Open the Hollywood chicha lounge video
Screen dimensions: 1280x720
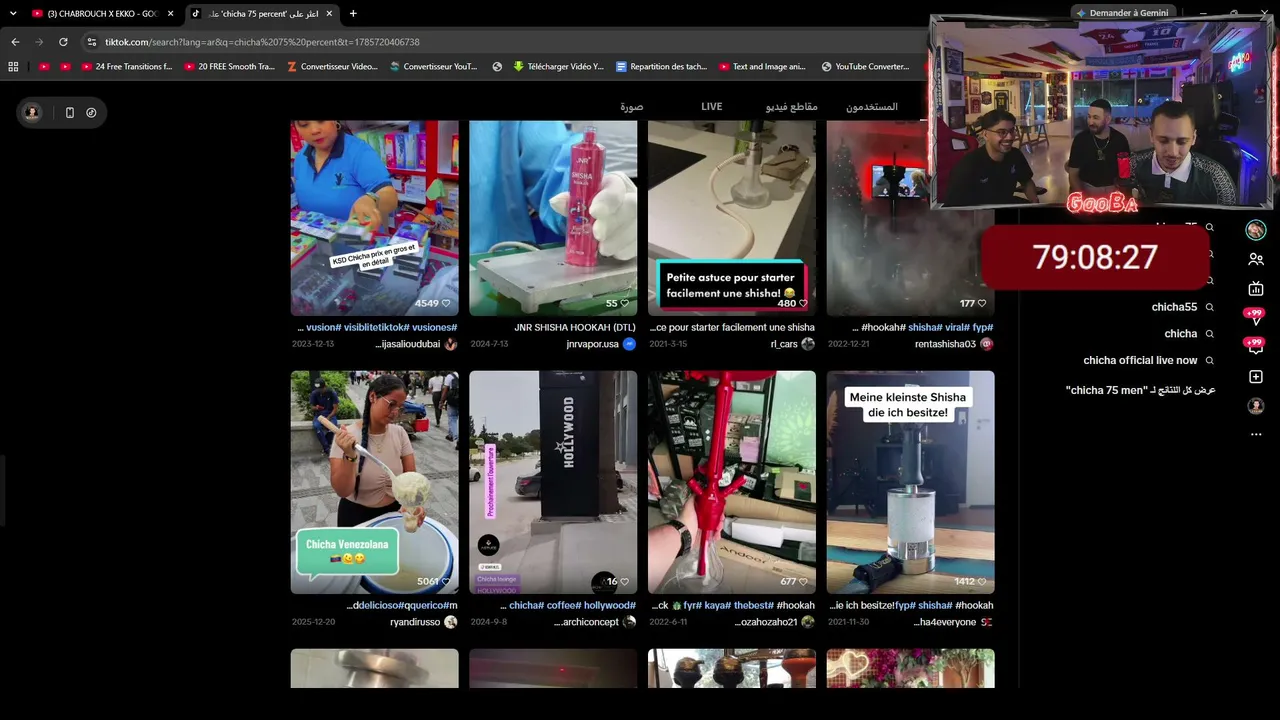553,482
